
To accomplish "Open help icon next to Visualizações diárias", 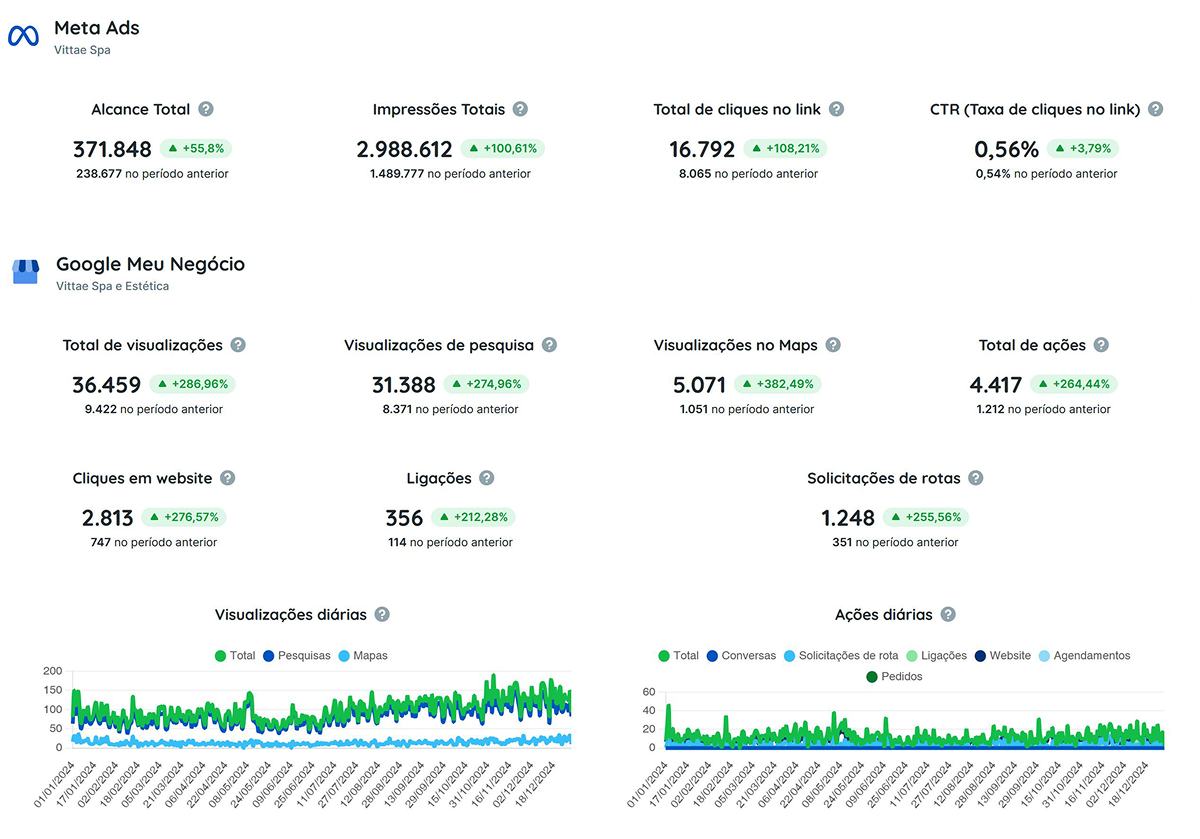I will click(x=382, y=614).
